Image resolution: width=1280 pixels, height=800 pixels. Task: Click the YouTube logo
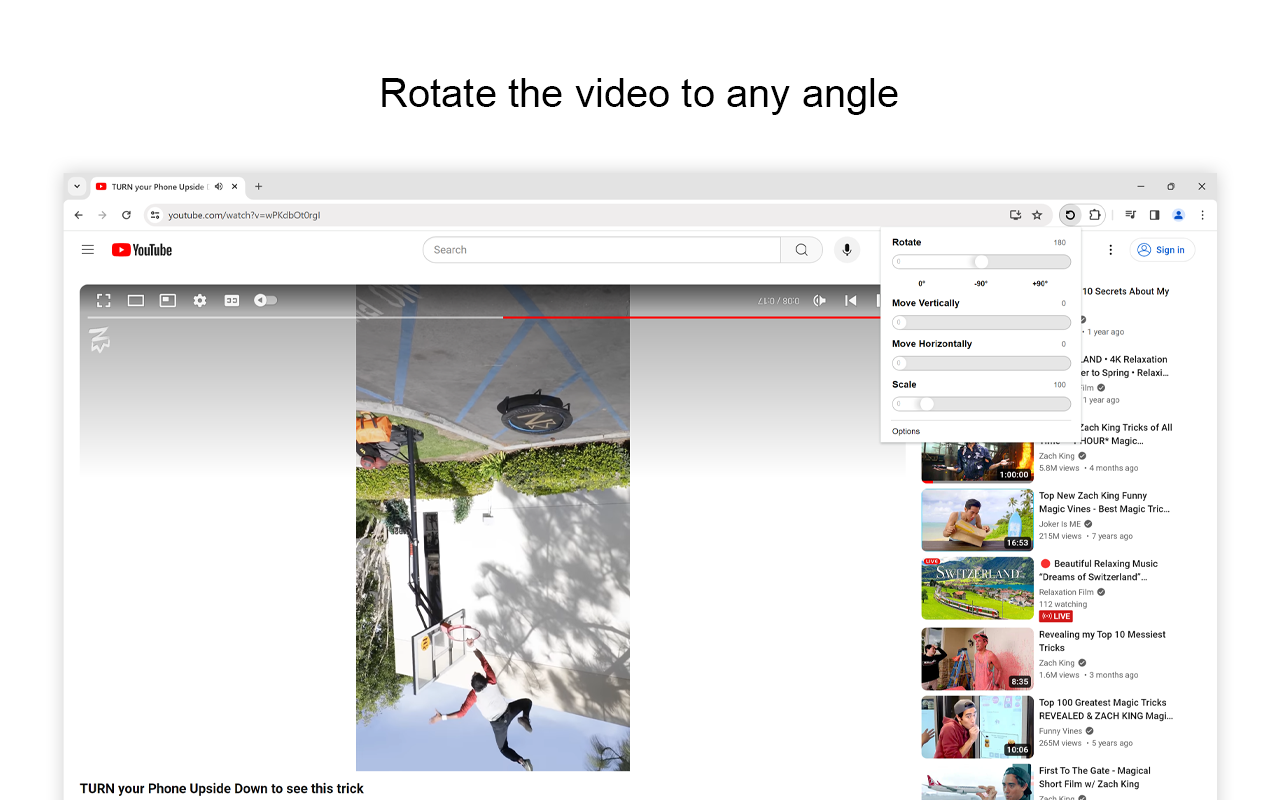click(x=141, y=249)
